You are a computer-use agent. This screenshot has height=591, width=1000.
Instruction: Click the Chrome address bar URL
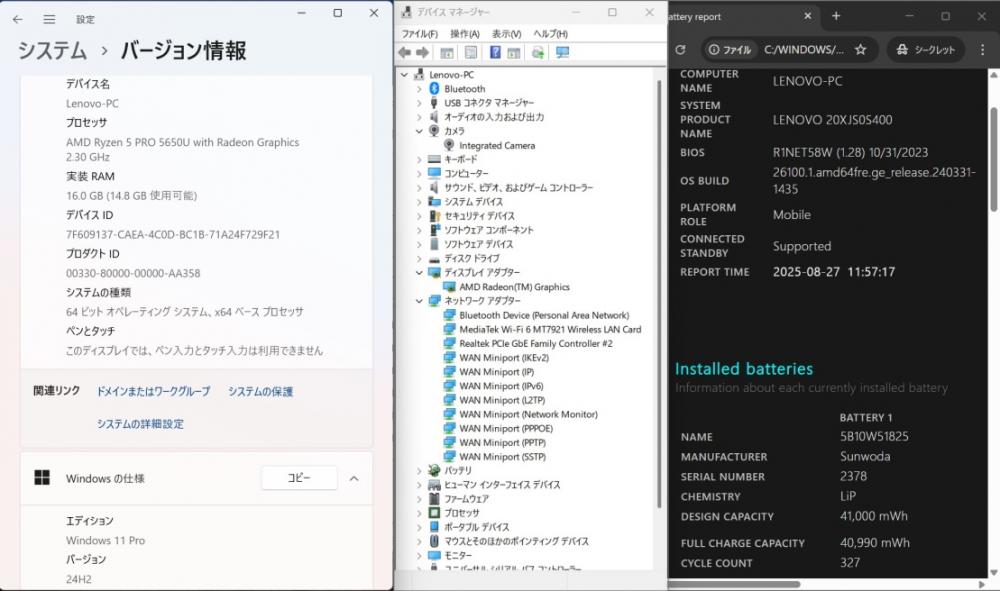pyautogui.click(x=804, y=50)
